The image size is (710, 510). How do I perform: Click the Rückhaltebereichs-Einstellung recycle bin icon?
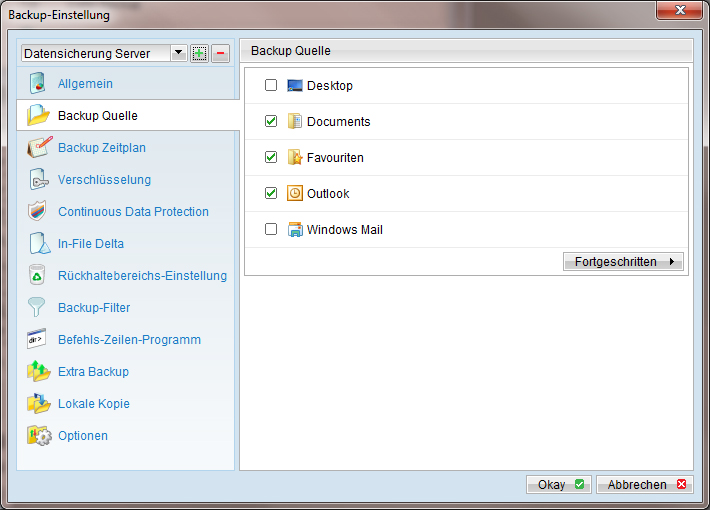pyautogui.click(x=37, y=275)
